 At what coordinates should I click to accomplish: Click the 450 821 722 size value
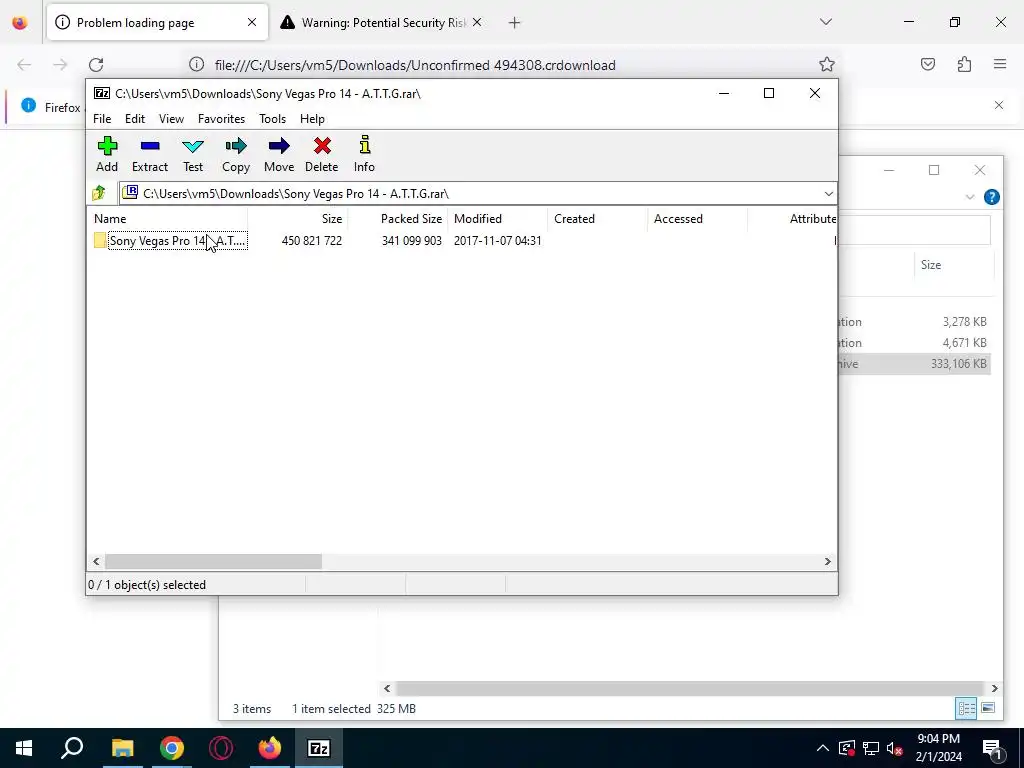tap(312, 240)
